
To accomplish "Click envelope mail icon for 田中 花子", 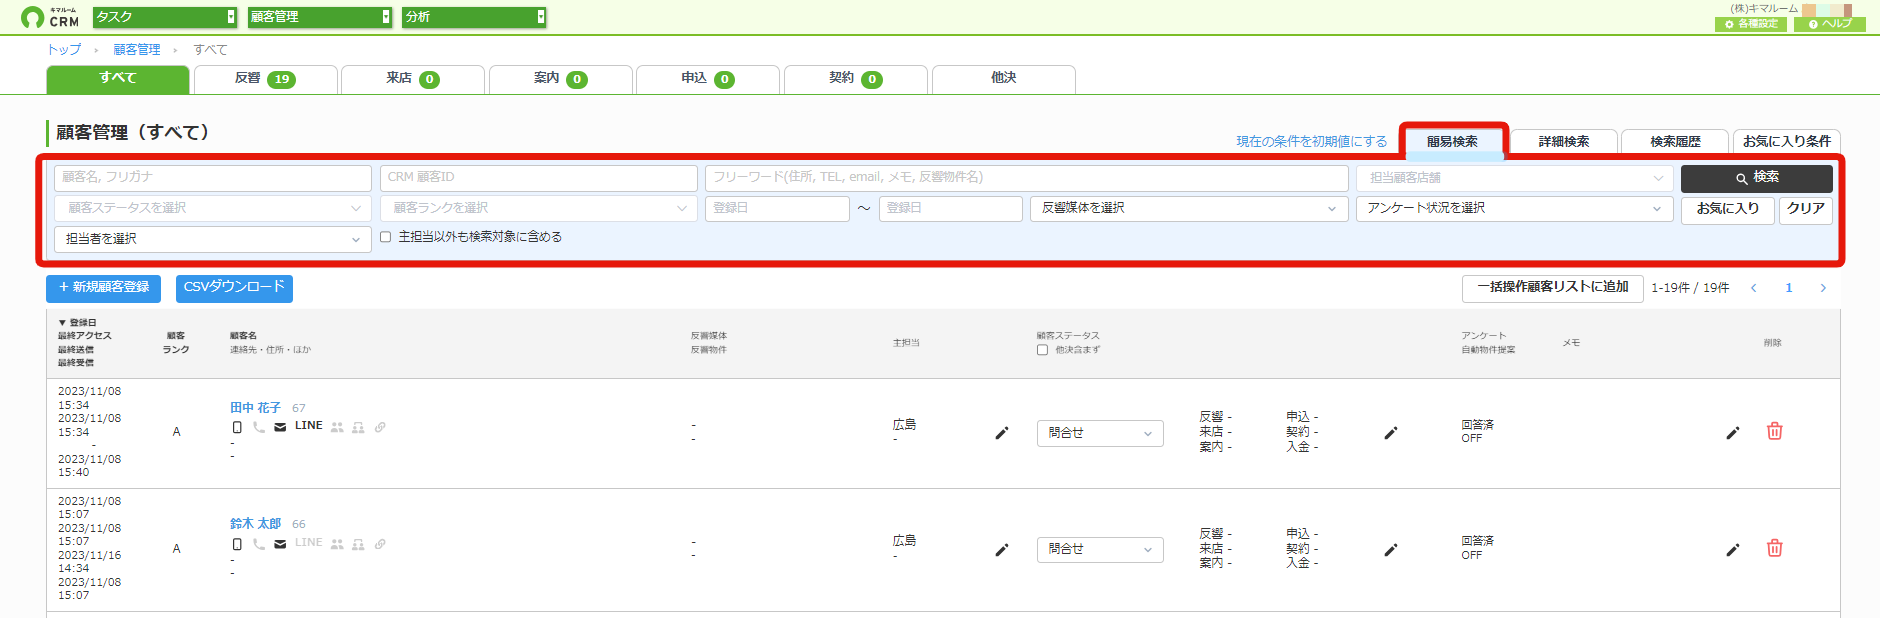I will coord(280,427).
